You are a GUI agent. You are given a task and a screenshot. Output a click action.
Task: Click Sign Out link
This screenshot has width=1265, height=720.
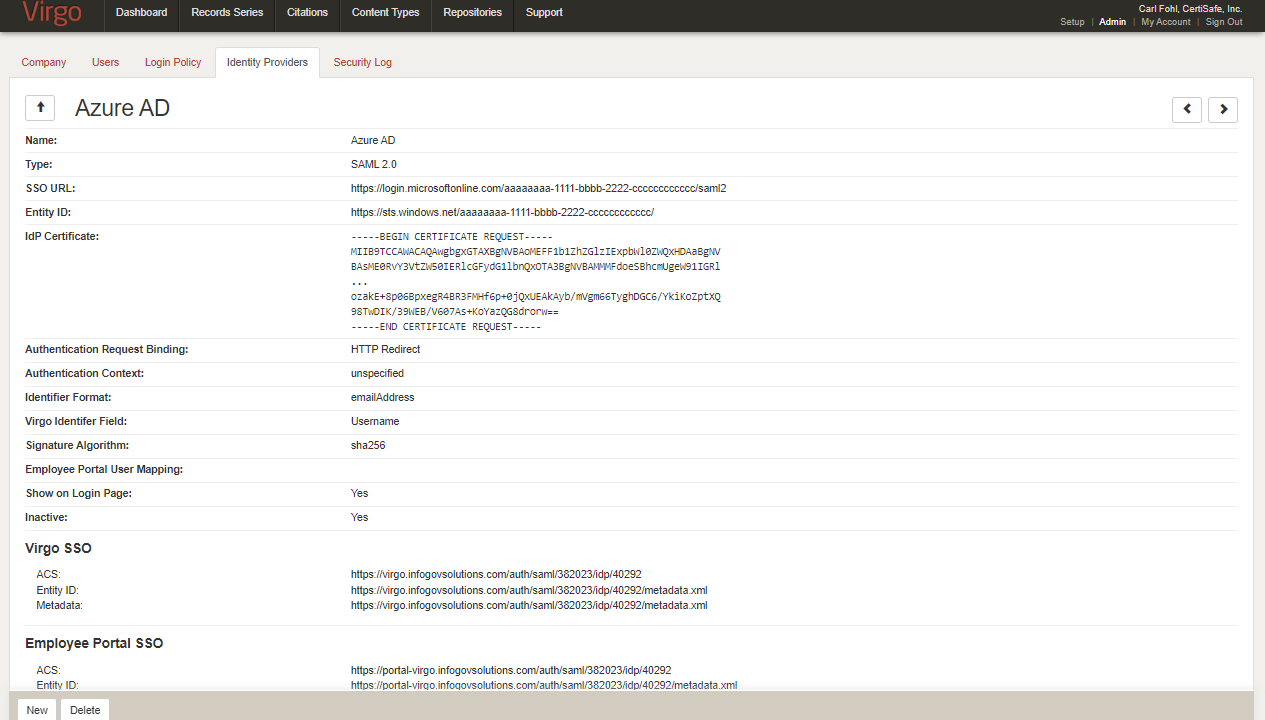click(x=1224, y=22)
